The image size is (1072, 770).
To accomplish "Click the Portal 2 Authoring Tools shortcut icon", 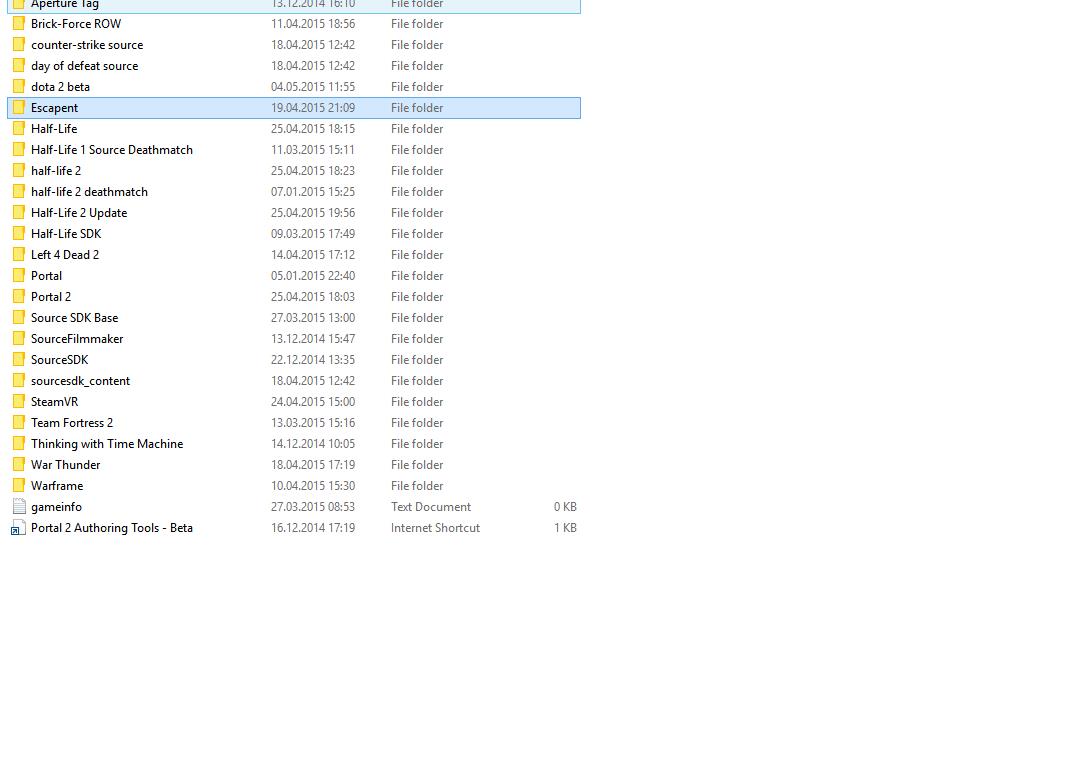I will (x=18, y=528).
